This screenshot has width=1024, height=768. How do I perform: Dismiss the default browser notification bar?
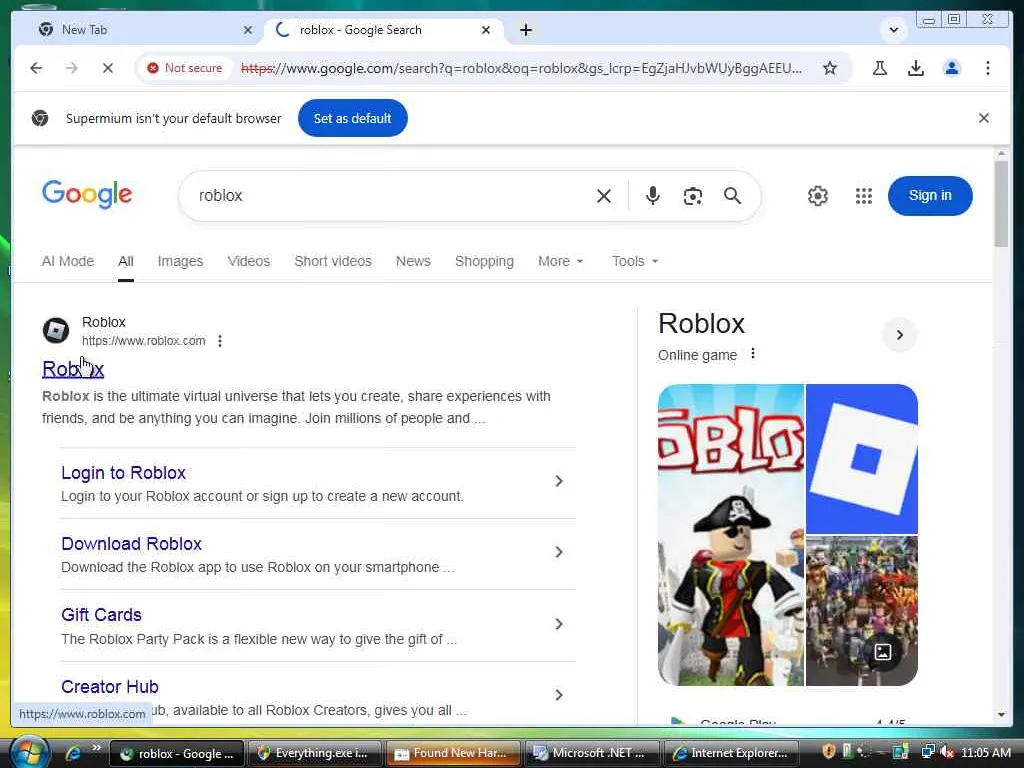coord(984,118)
